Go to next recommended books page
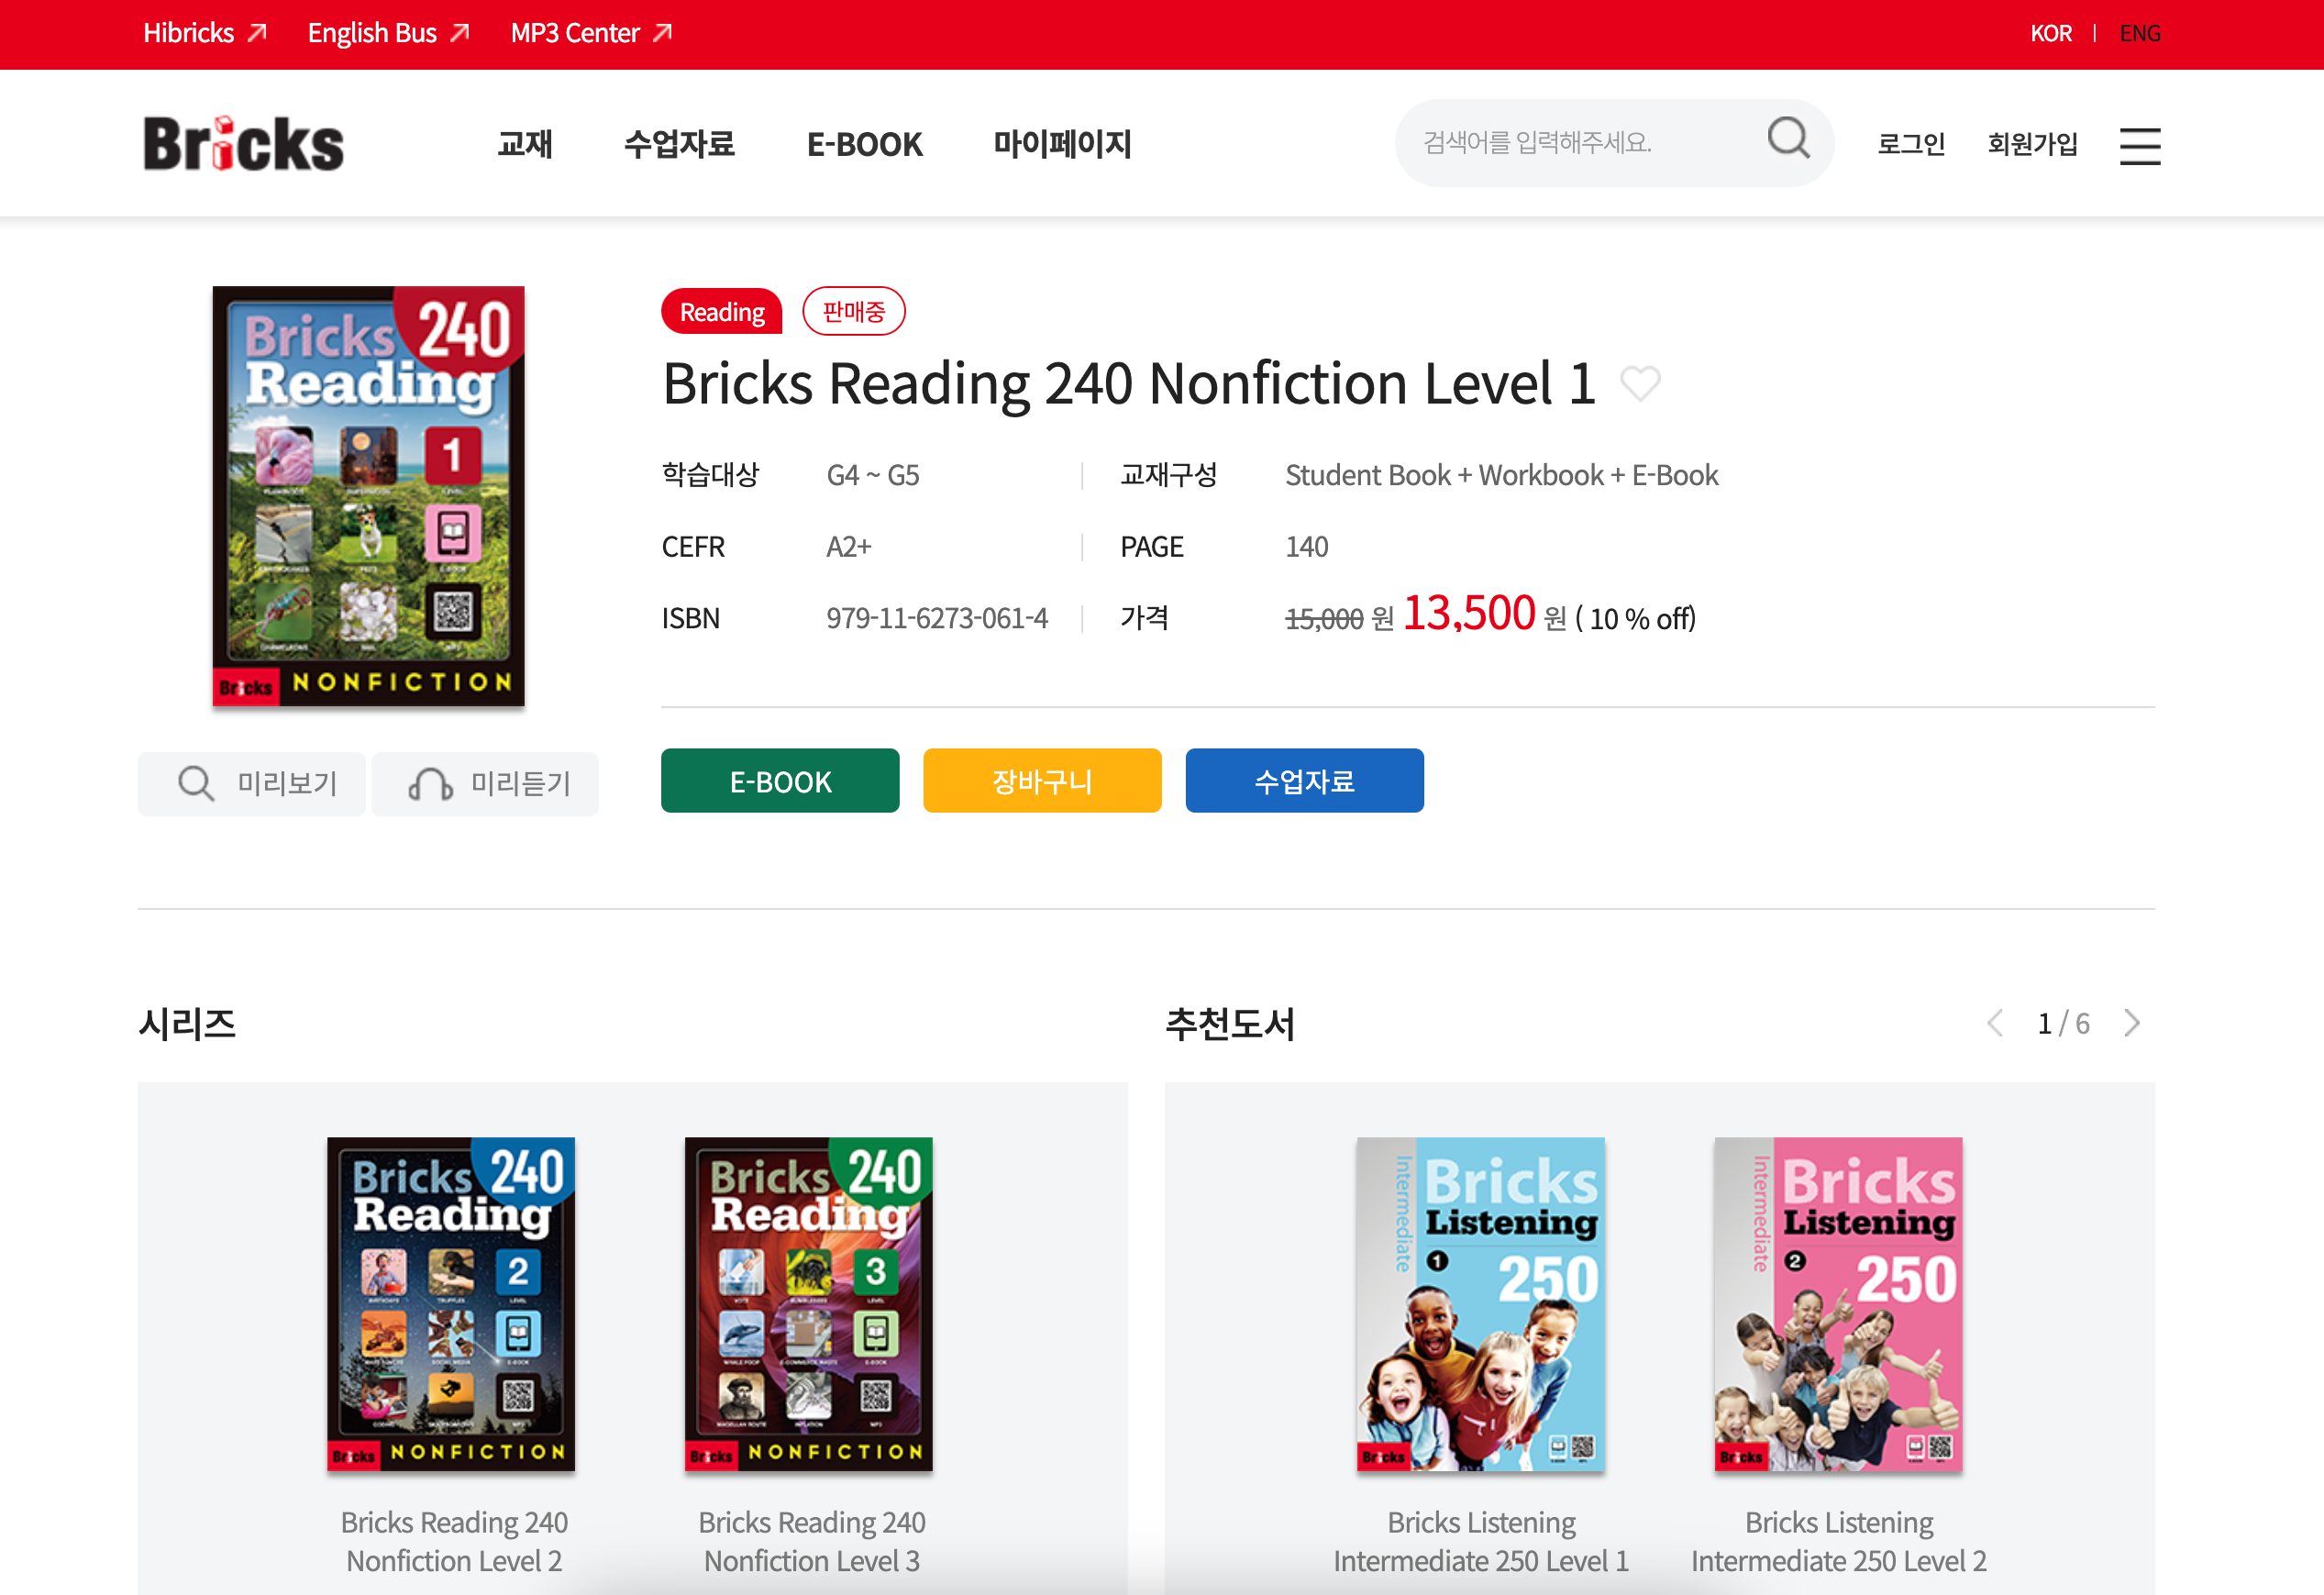 pos(2131,1023)
